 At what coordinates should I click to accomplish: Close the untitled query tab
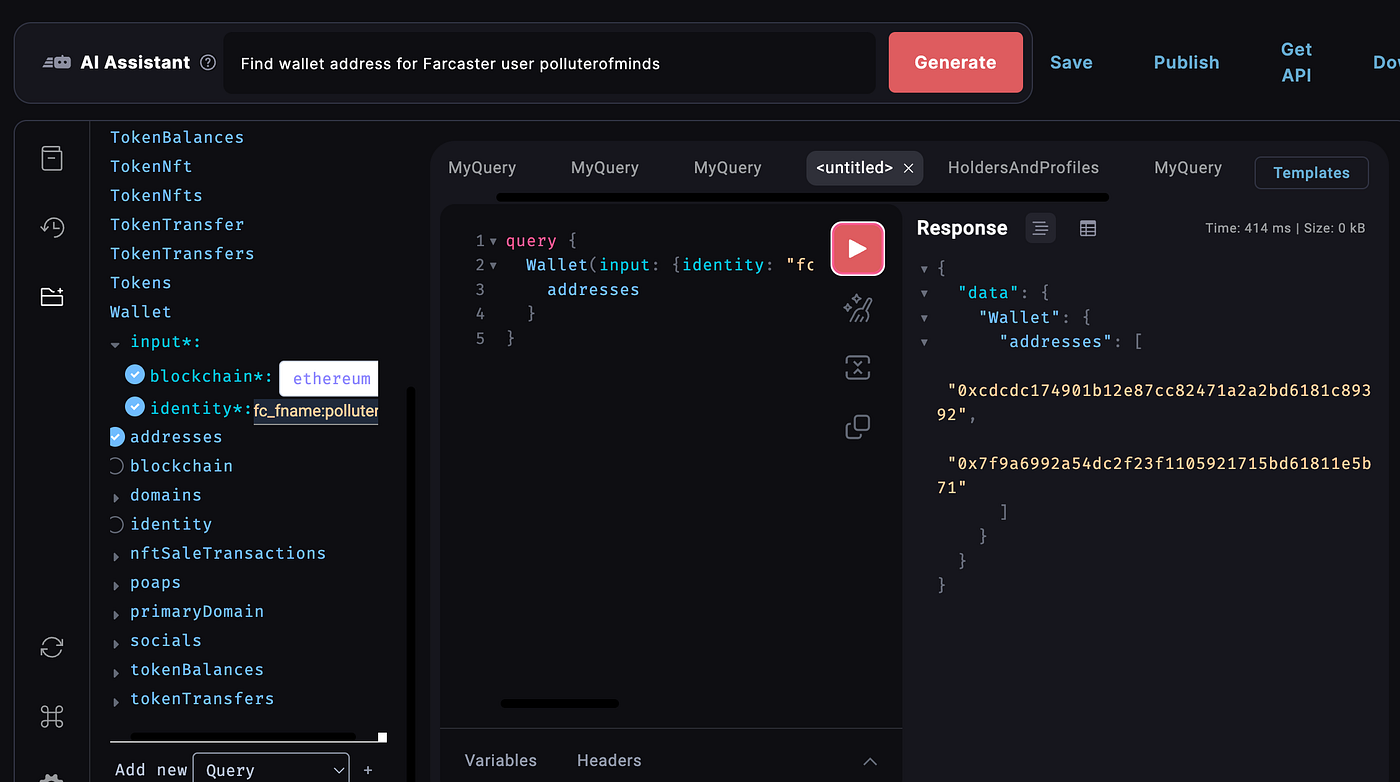[x=908, y=168]
